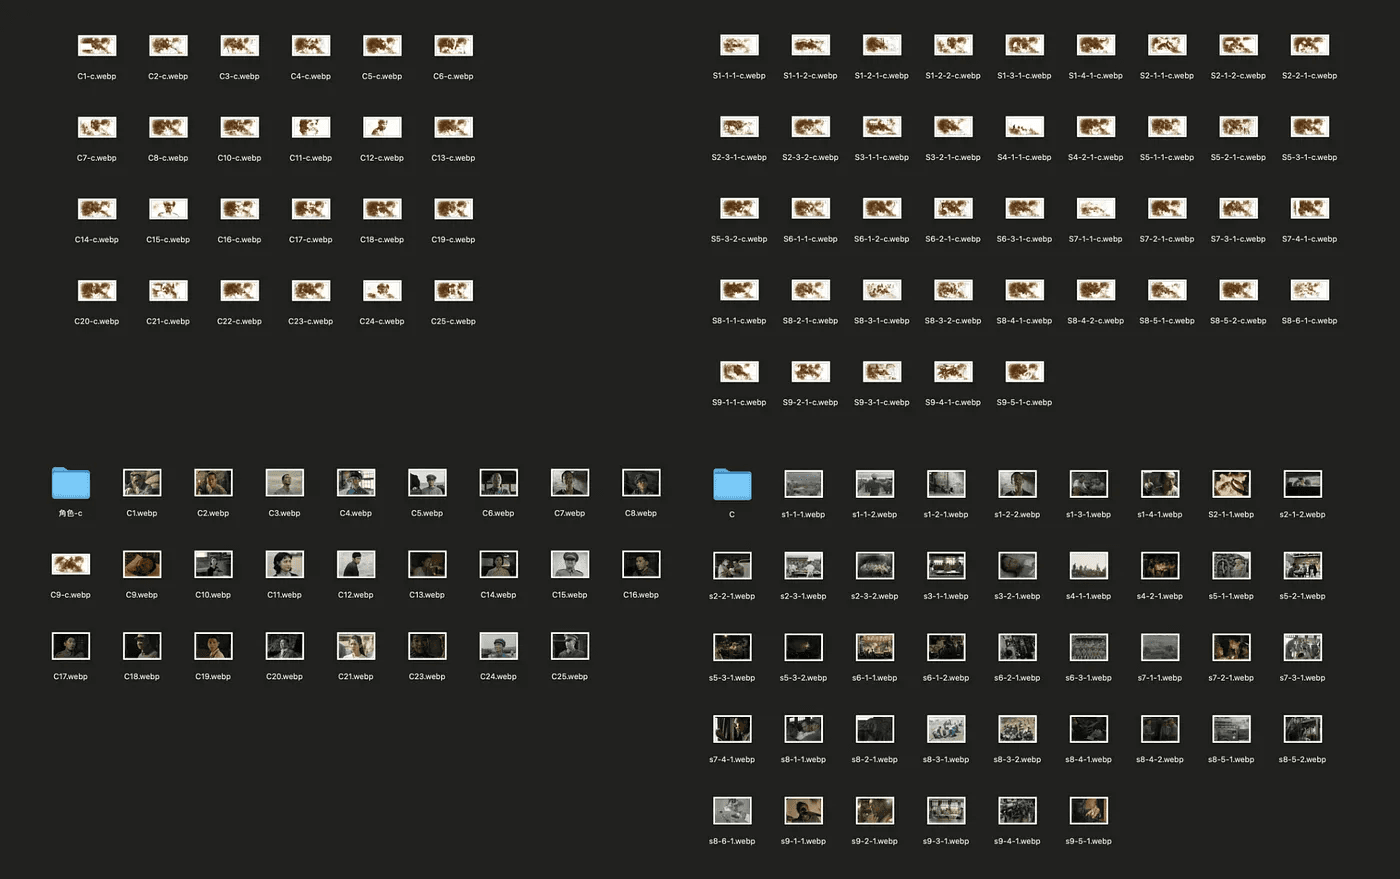Select the s8-5-2.webp scene thumbnail
This screenshot has width=1400, height=879.
(1302, 729)
